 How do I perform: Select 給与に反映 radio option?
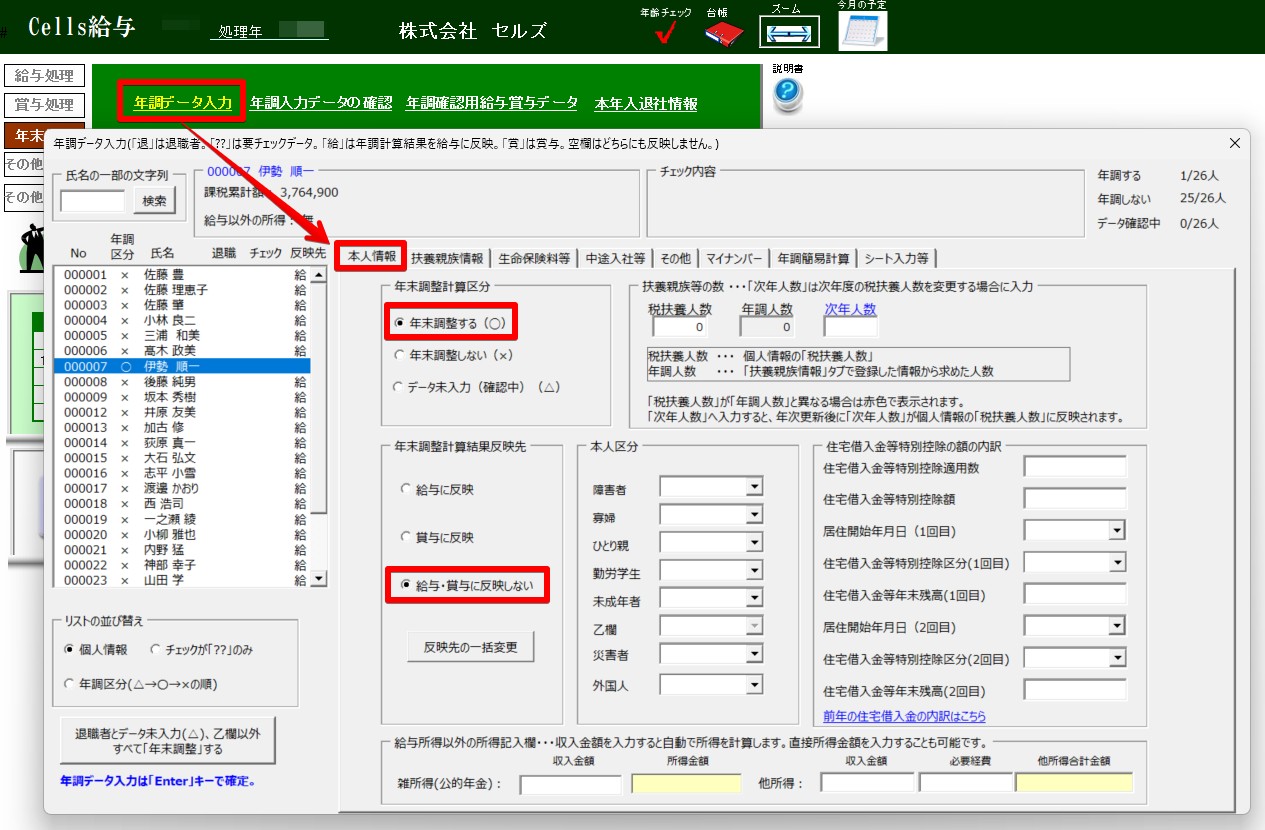(406, 490)
